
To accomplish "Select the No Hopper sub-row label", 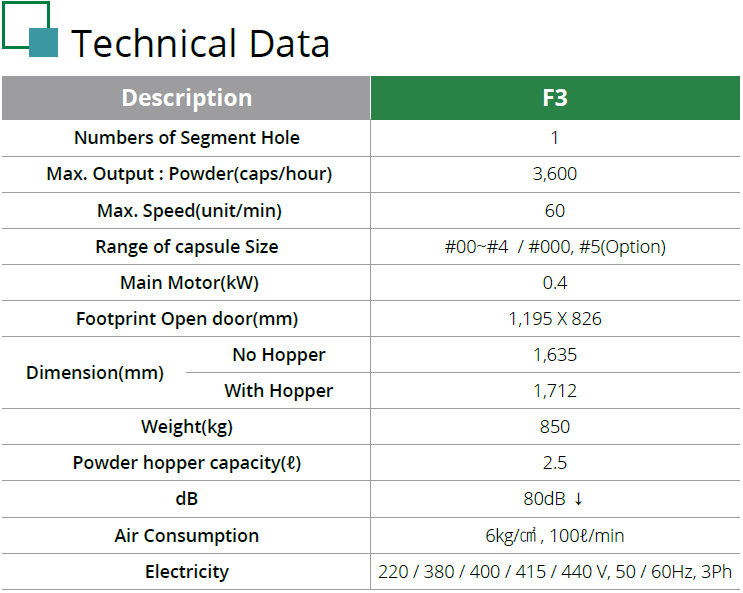I will coord(279,355).
